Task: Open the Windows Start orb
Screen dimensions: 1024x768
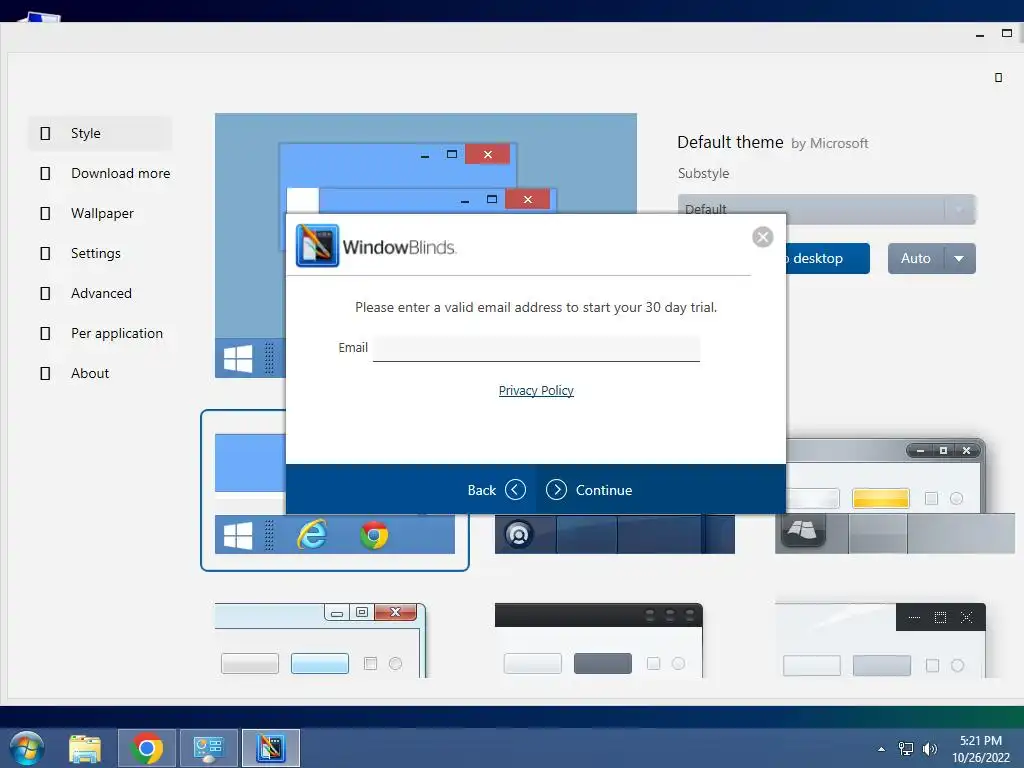Action: click(27, 748)
